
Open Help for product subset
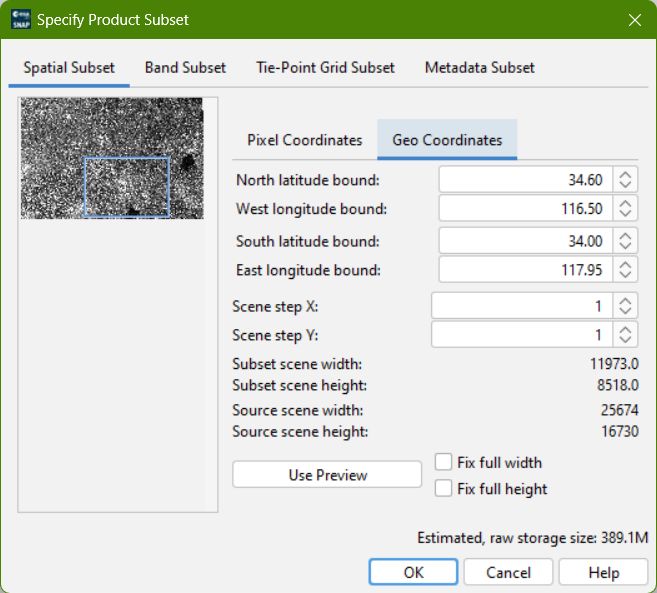pos(603,572)
